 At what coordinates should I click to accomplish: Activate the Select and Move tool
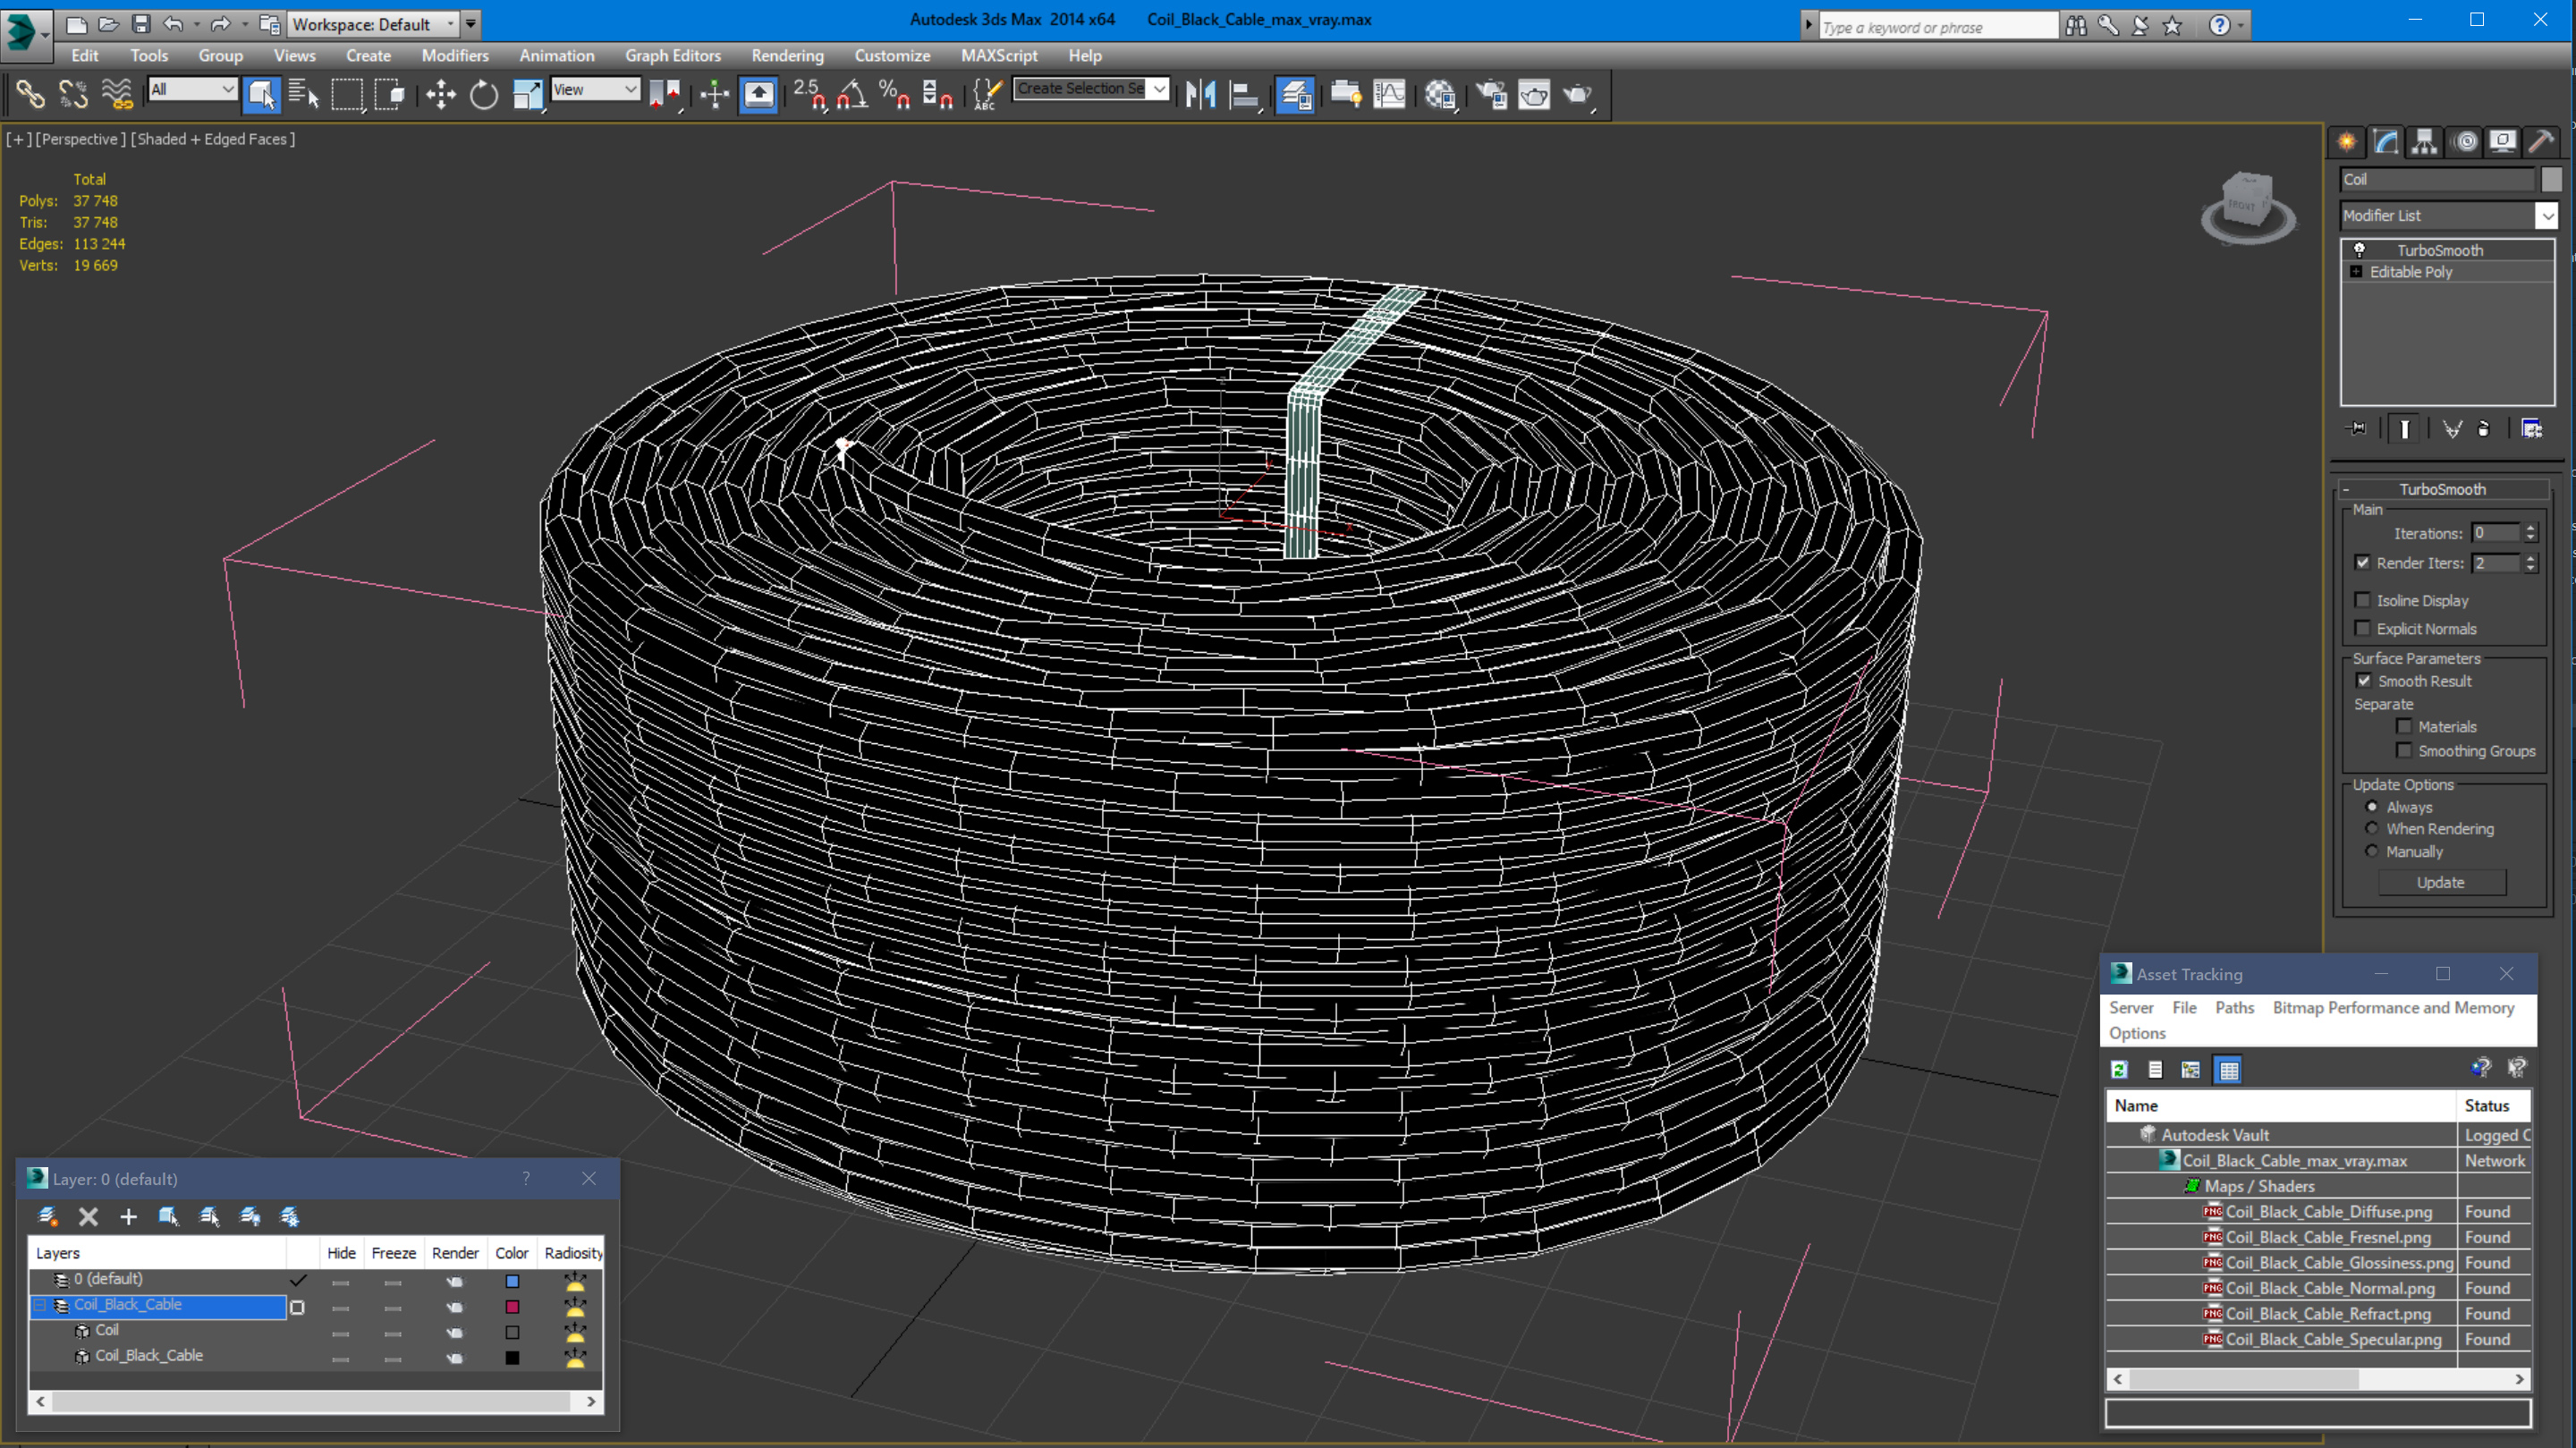point(440,94)
